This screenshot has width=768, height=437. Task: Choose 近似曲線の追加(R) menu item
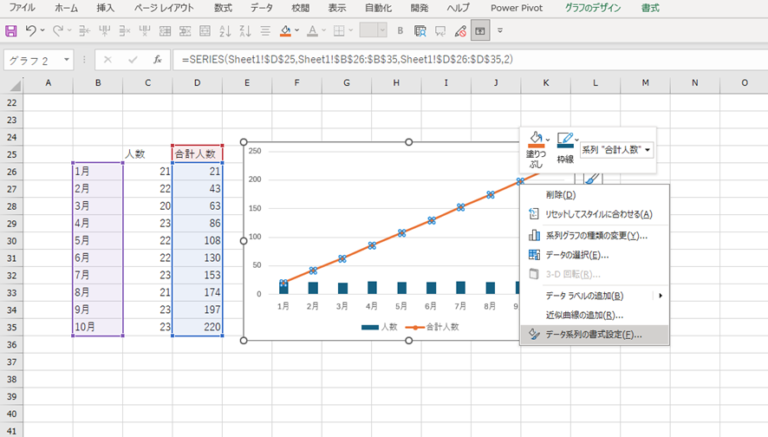[x=594, y=315]
